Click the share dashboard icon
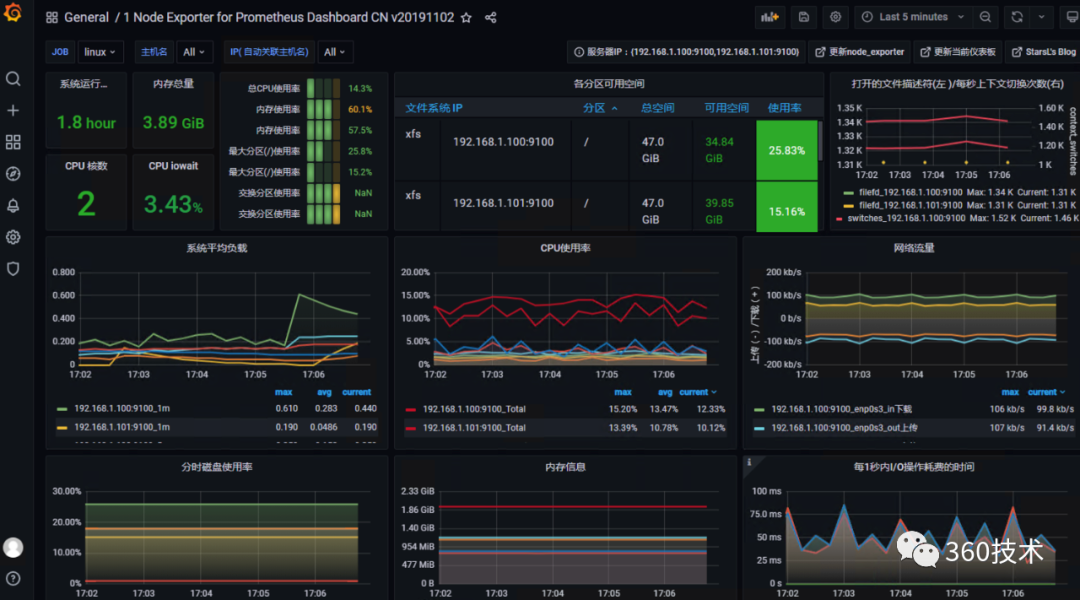 490,18
